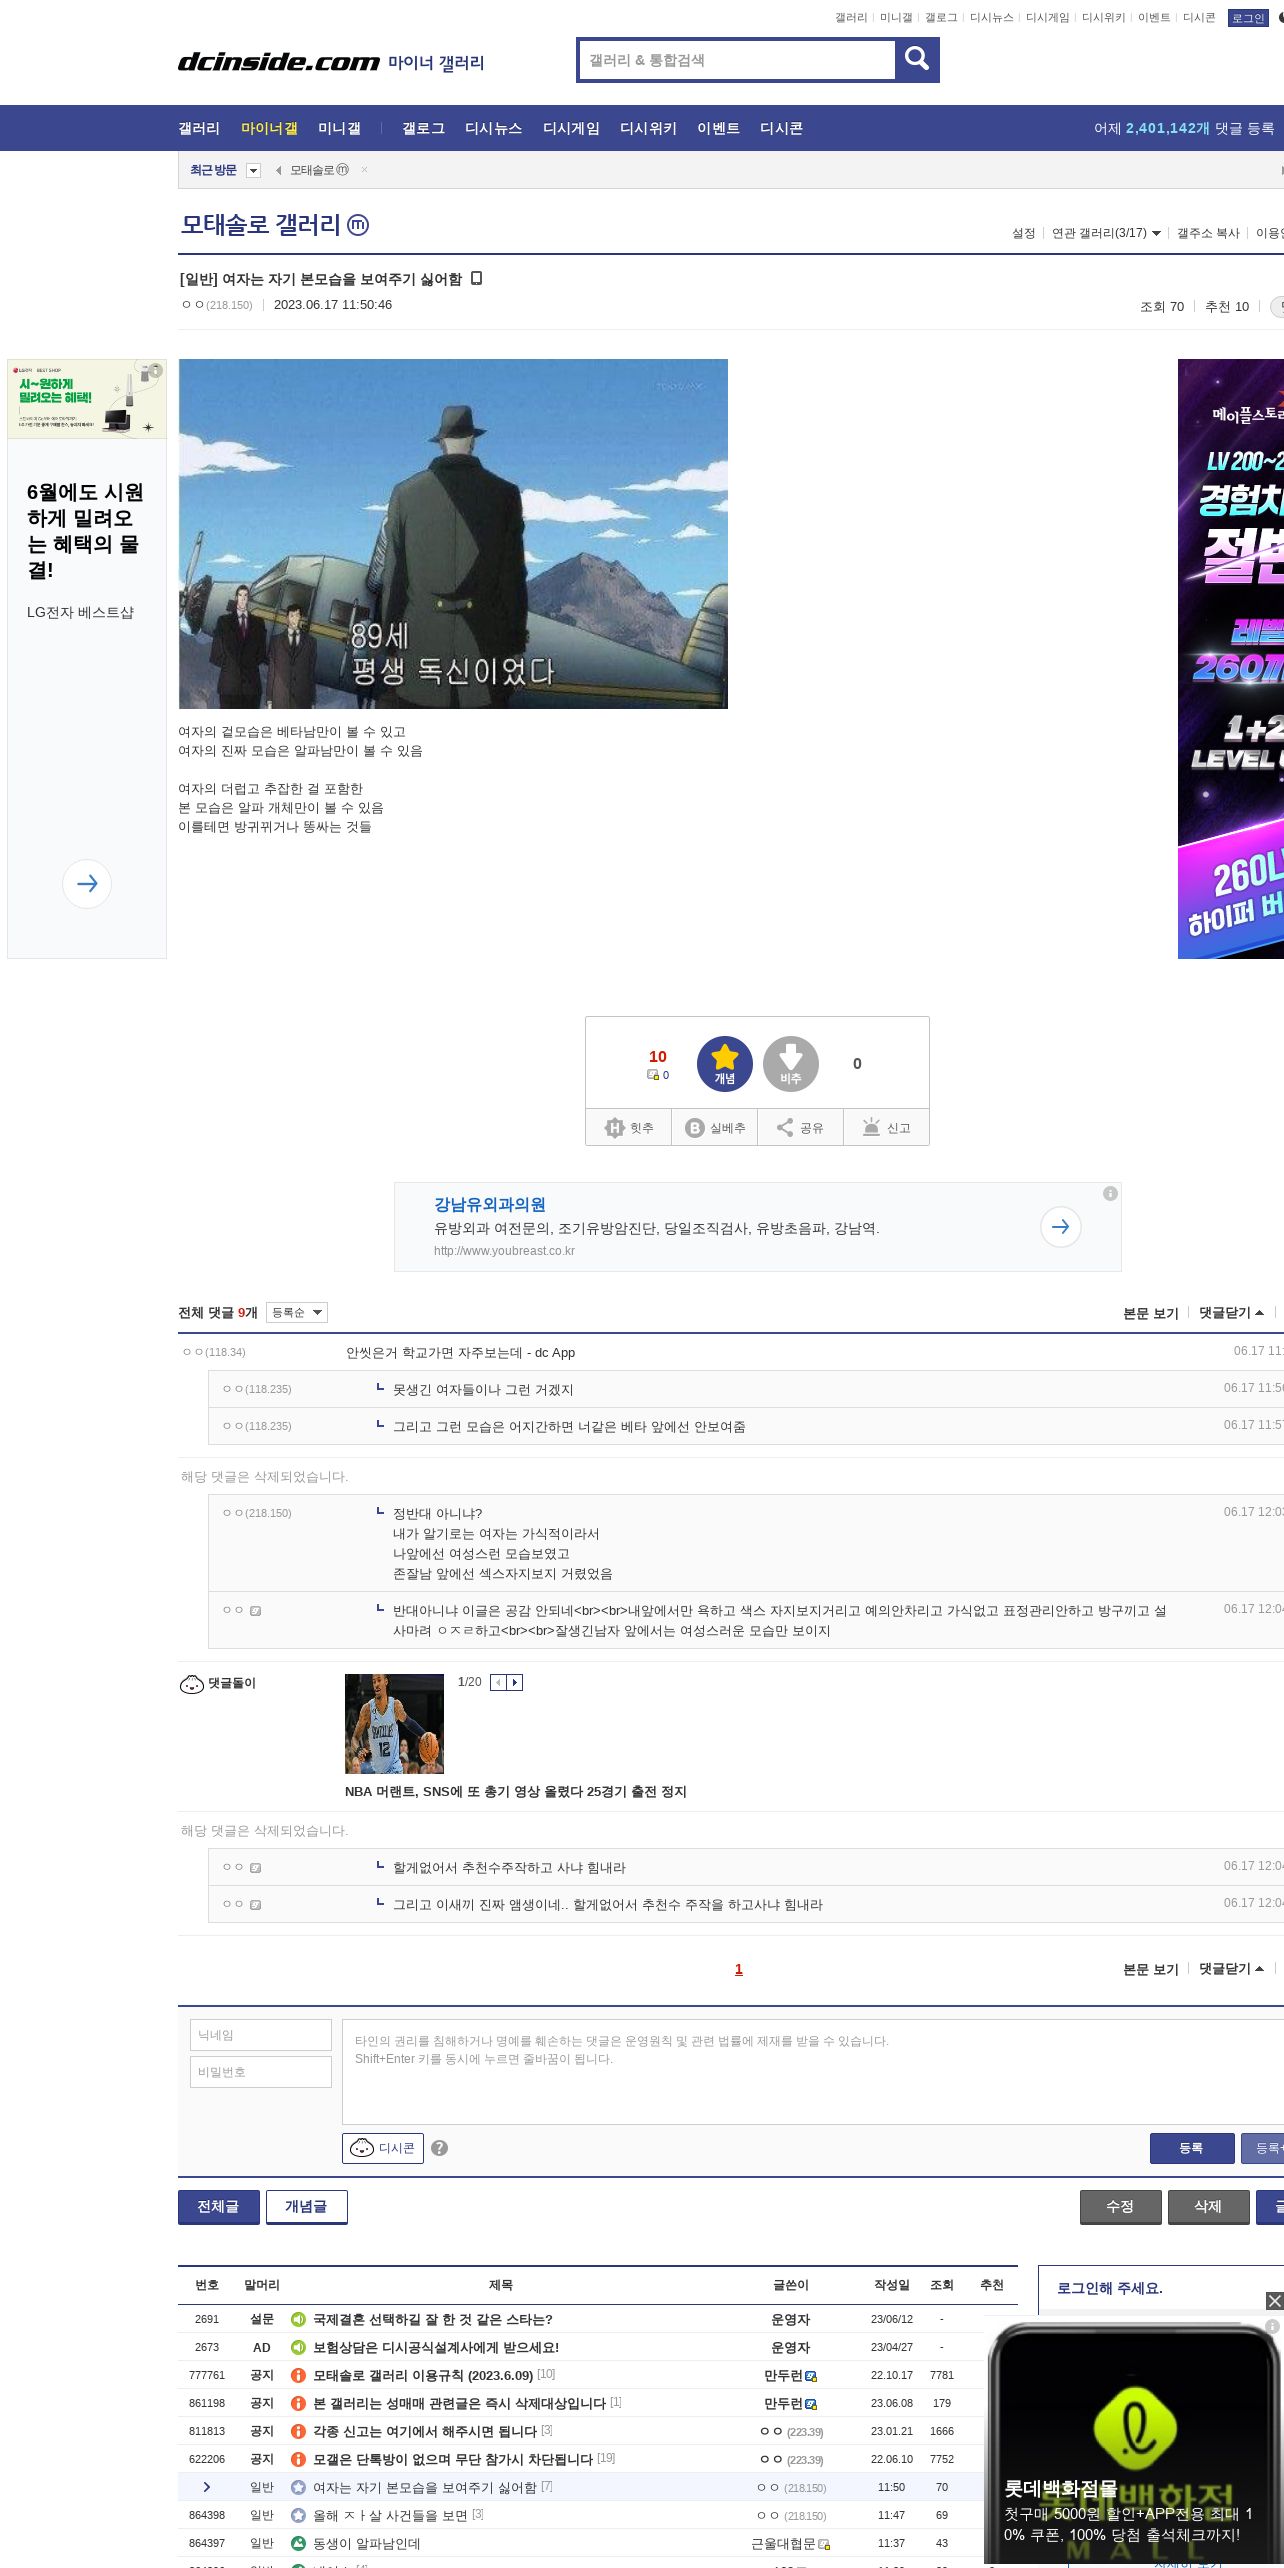
Task: Open 모태솔로 갤러리 이용규칙 notice post
Action: click(423, 2375)
